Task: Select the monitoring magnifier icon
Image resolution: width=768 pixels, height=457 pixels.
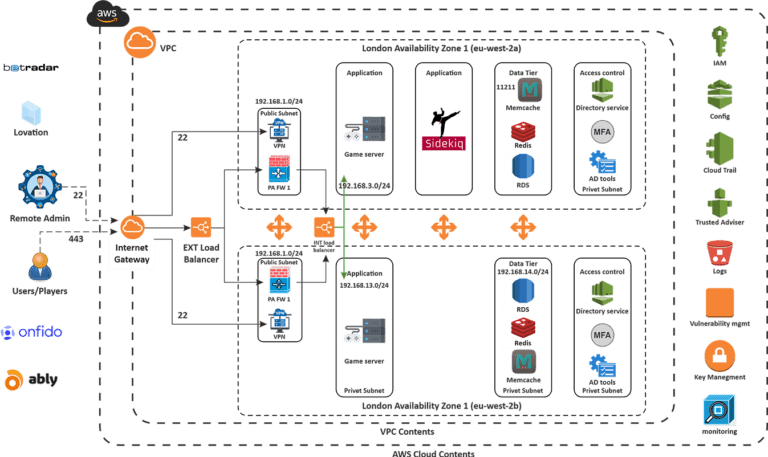Action: 719,410
